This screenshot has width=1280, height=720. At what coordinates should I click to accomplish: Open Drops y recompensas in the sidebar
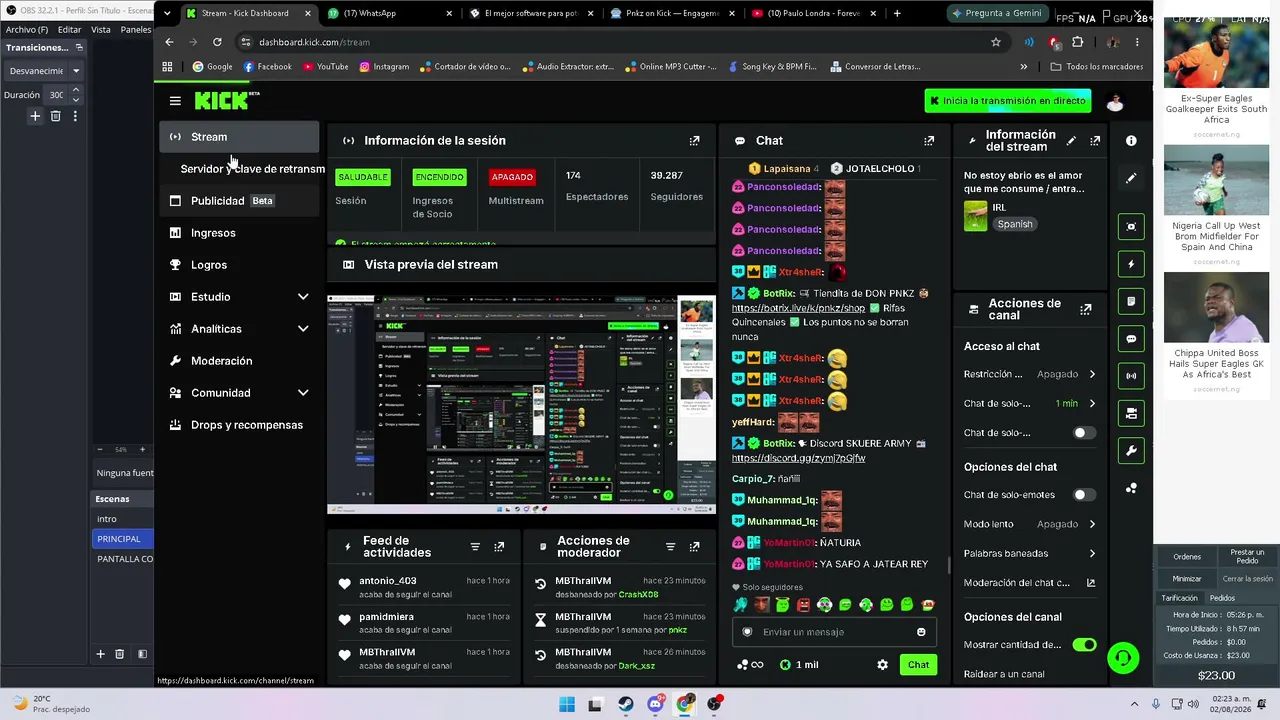(x=240, y=425)
